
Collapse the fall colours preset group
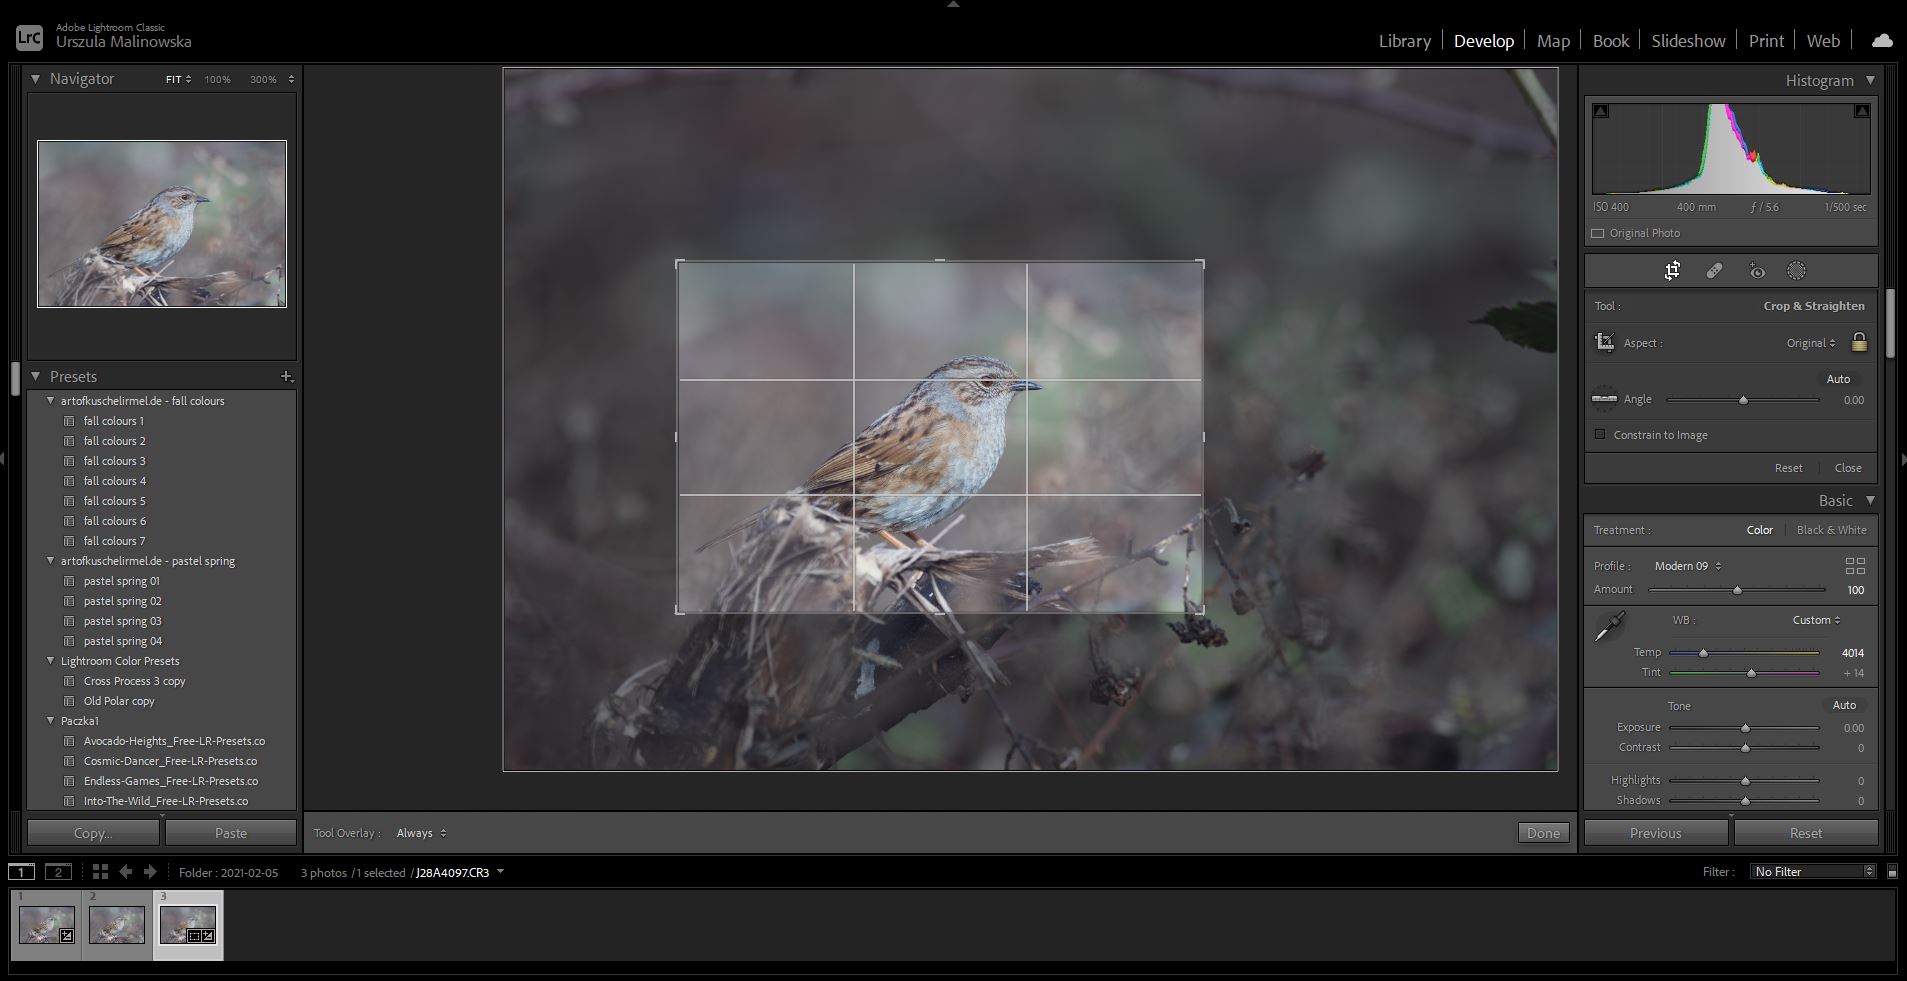point(50,401)
